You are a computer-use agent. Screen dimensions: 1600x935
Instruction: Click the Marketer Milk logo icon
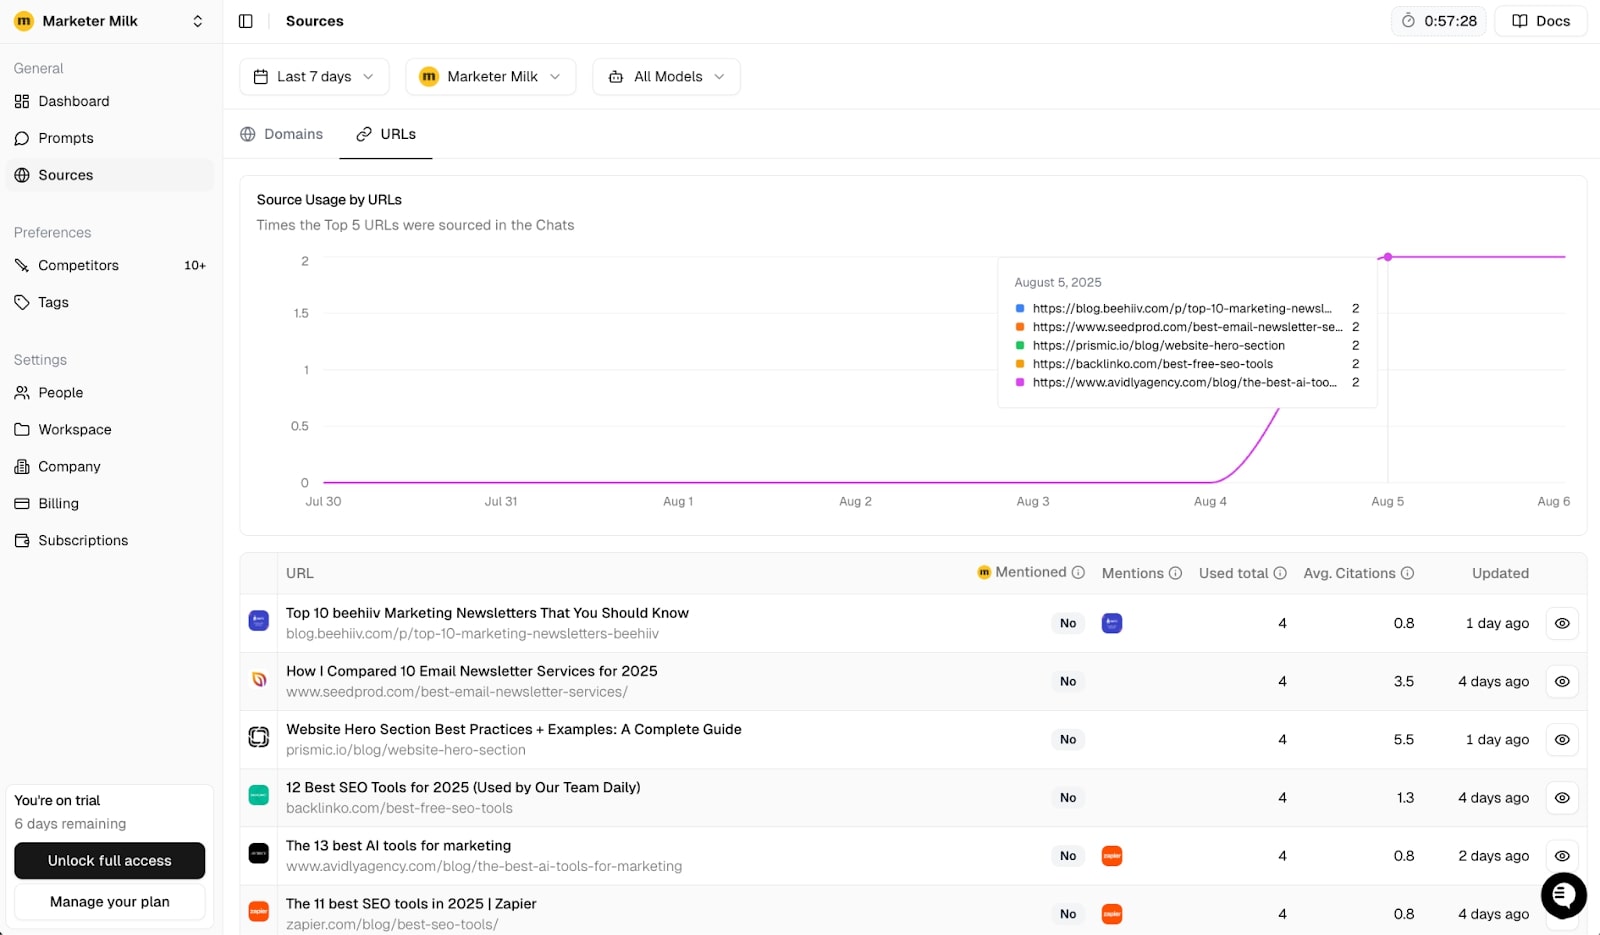coord(24,21)
